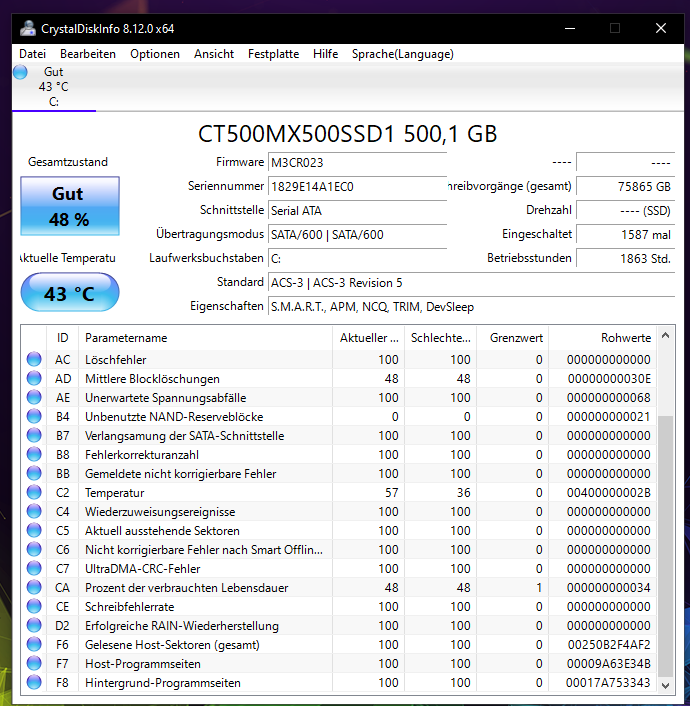Click the status orb for Wiederzuweisungsereignisse
Image resolution: width=690 pixels, height=706 pixels.
click(x=34, y=511)
